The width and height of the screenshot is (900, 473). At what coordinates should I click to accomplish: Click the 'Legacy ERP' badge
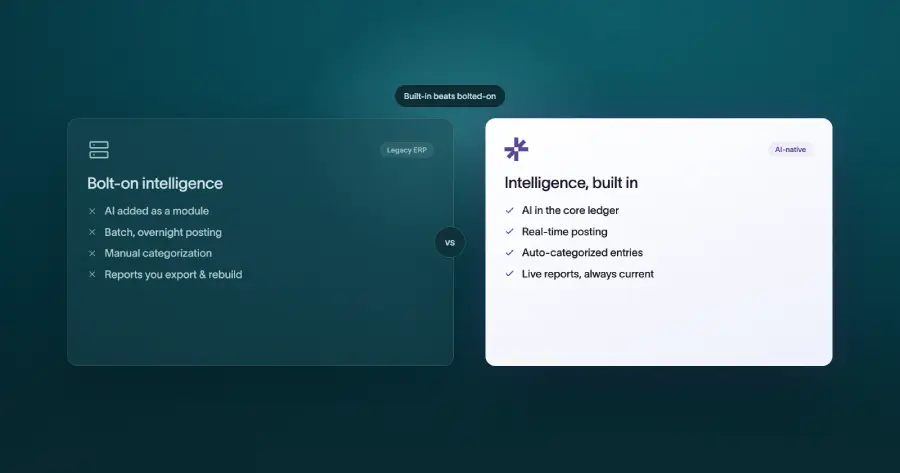tap(406, 150)
